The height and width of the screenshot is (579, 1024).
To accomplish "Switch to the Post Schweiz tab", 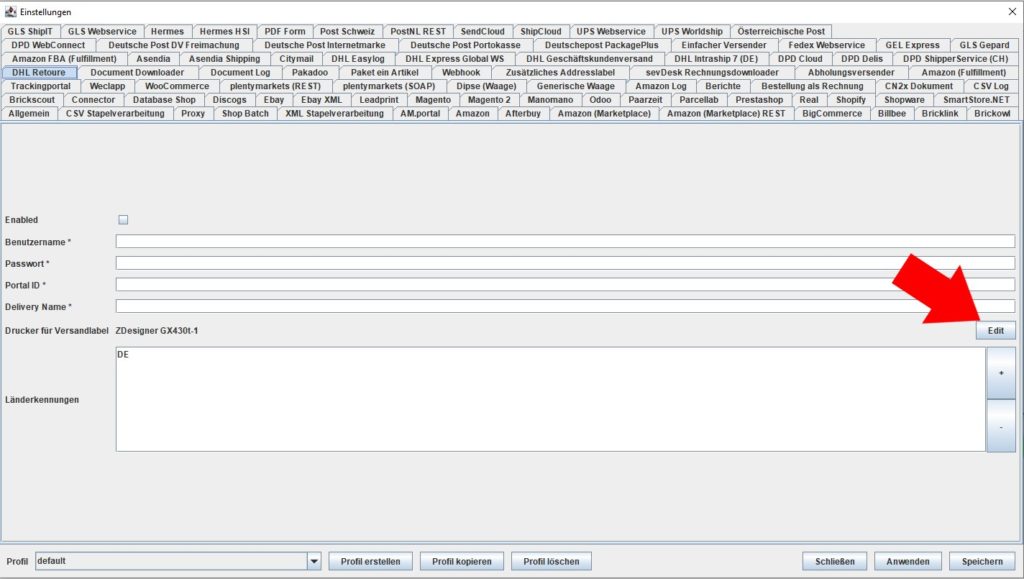I will pyautogui.click(x=347, y=31).
